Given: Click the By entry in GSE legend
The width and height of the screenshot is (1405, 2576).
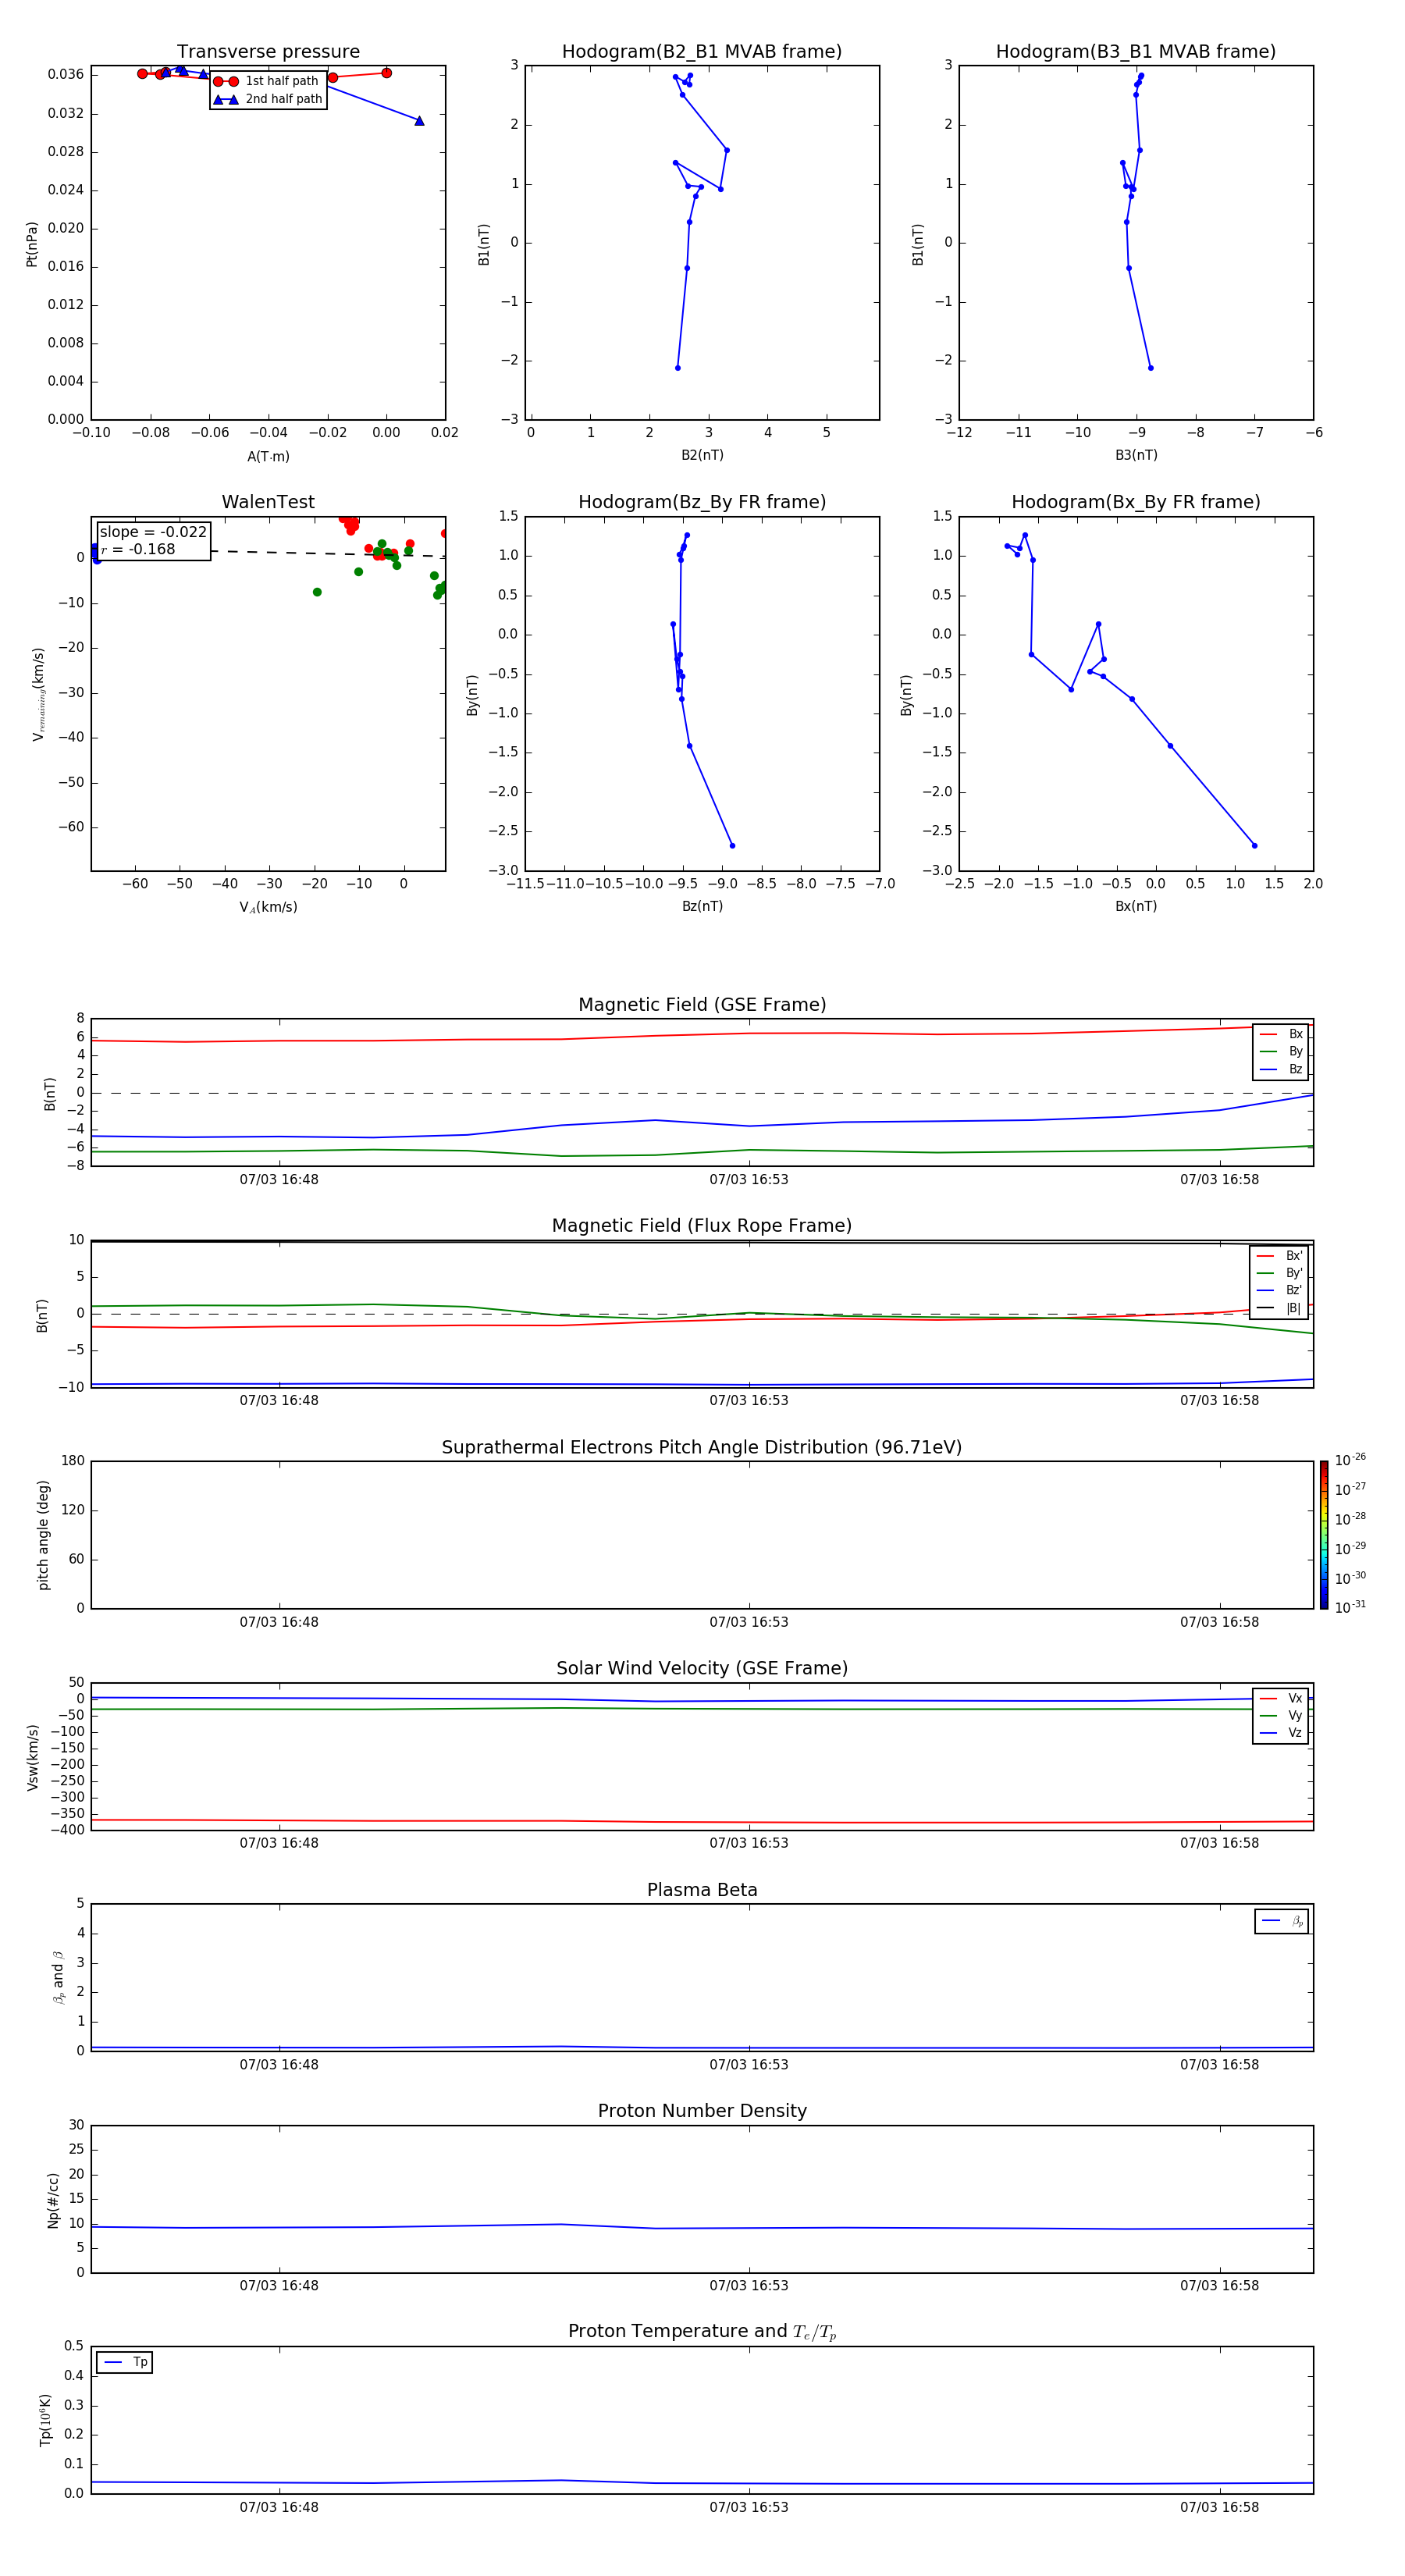Looking at the screenshot, I should click(1281, 1051).
